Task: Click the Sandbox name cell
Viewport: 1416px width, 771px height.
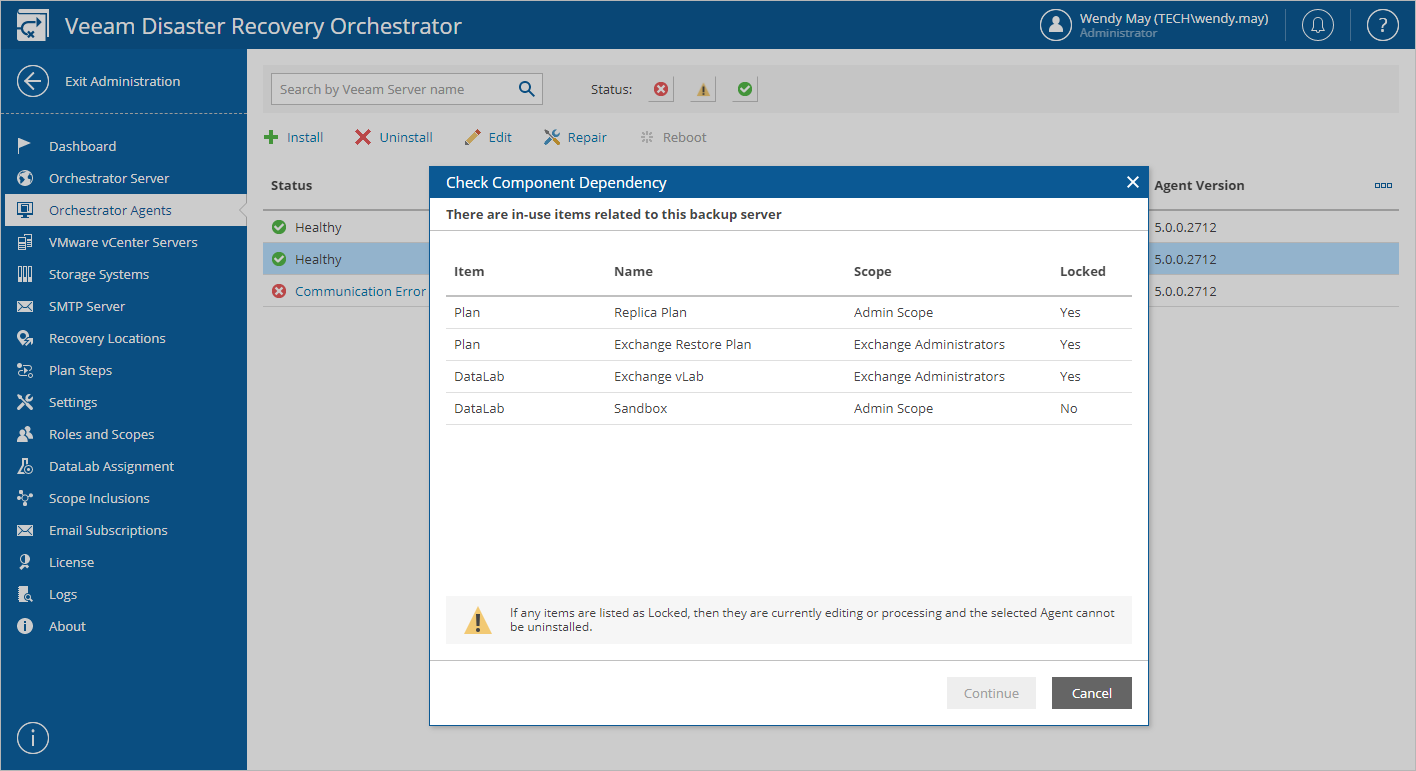Action: pyautogui.click(x=640, y=408)
